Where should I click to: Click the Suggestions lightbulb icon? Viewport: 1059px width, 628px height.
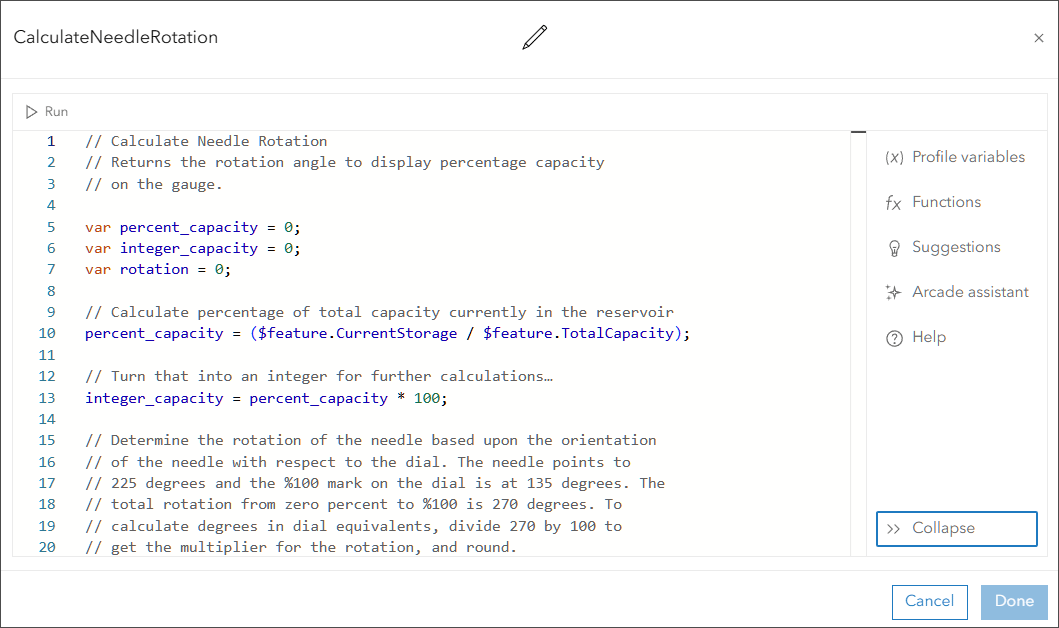894,248
